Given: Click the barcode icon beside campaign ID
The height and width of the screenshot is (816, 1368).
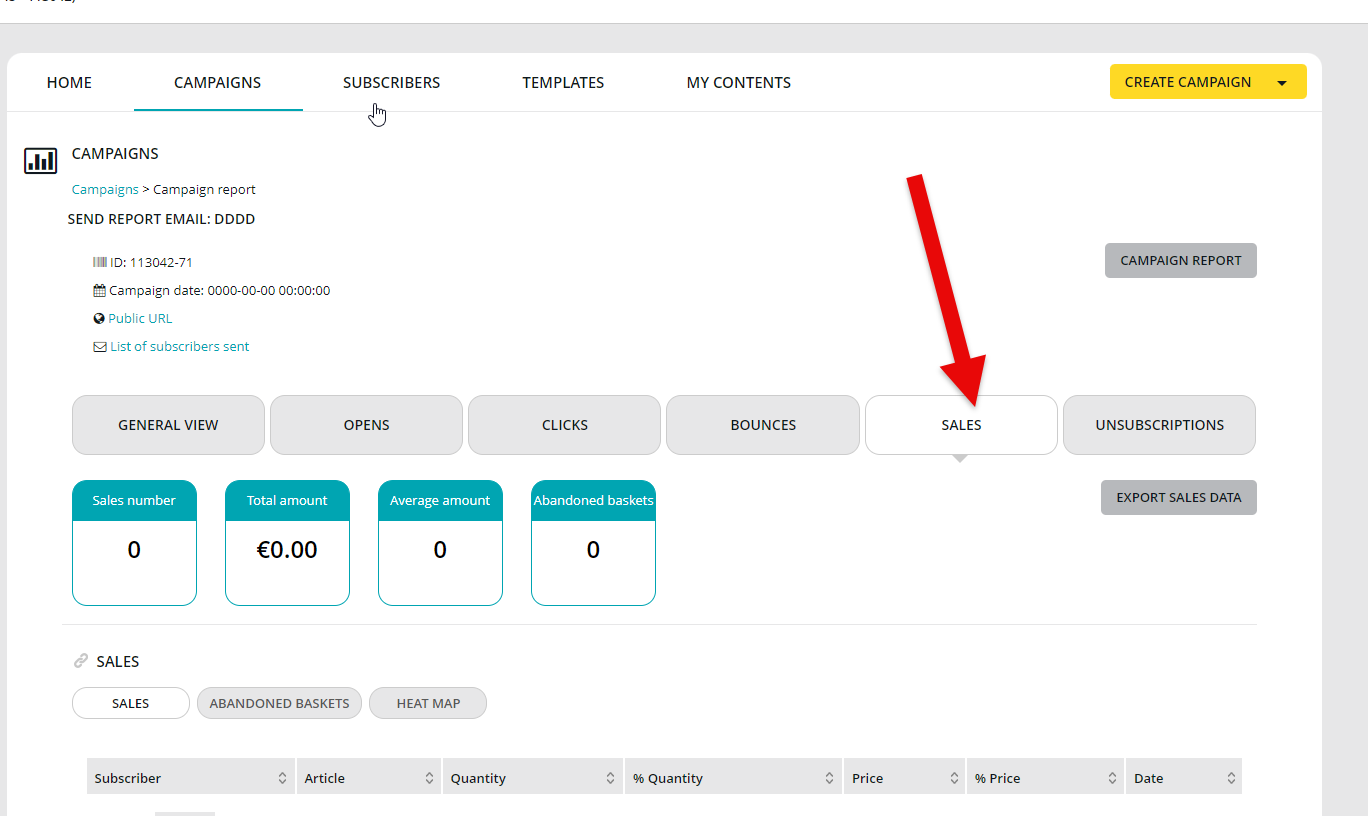Looking at the screenshot, I should pyautogui.click(x=99, y=262).
